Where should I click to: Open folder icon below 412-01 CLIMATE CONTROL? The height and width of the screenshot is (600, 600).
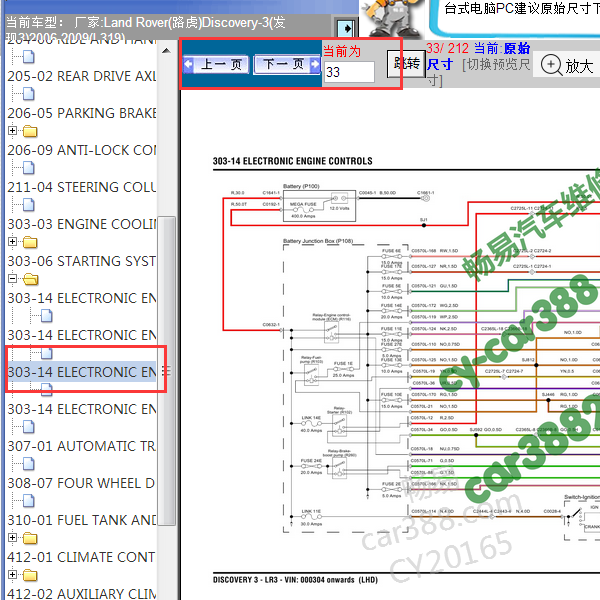(30, 575)
